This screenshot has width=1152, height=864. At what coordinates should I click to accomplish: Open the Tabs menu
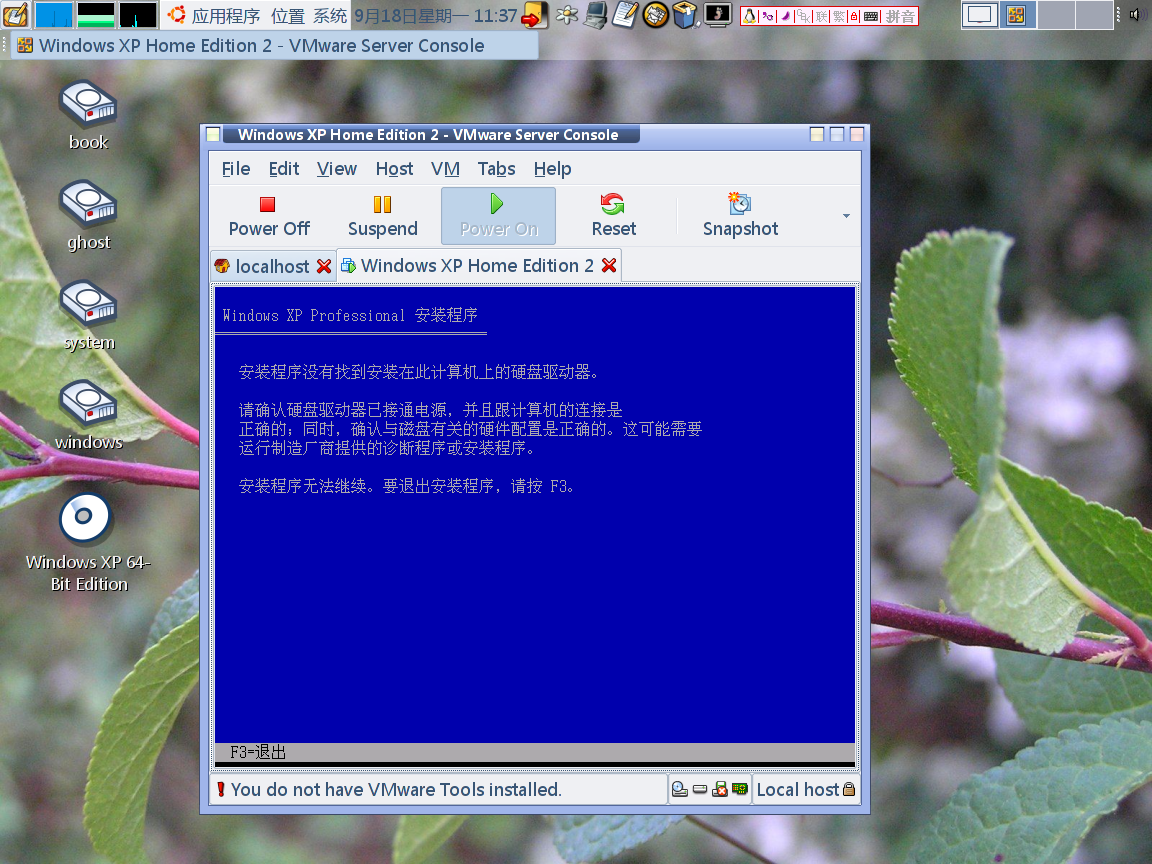[x=496, y=169]
